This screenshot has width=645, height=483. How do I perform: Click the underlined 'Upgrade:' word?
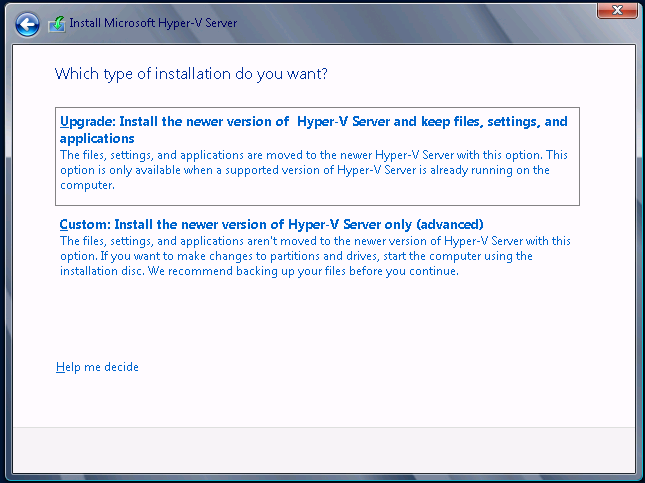[88, 122]
